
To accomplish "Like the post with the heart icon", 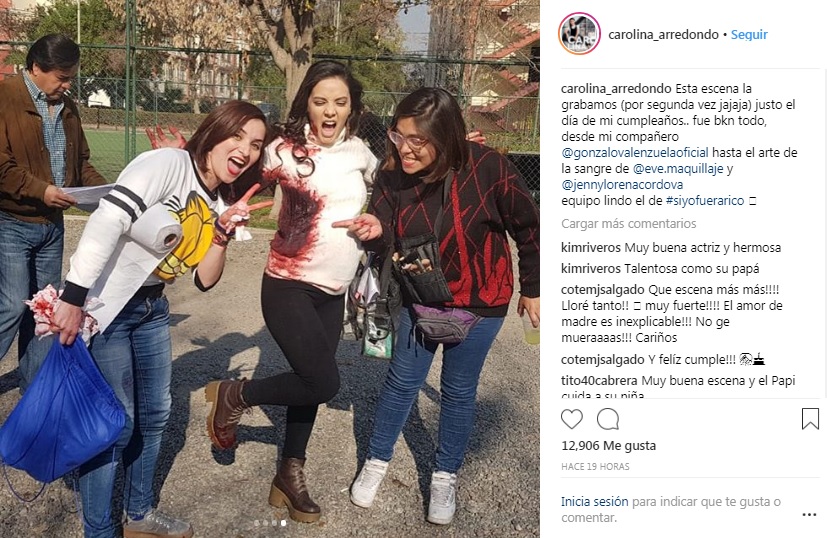I will point(572,419).
